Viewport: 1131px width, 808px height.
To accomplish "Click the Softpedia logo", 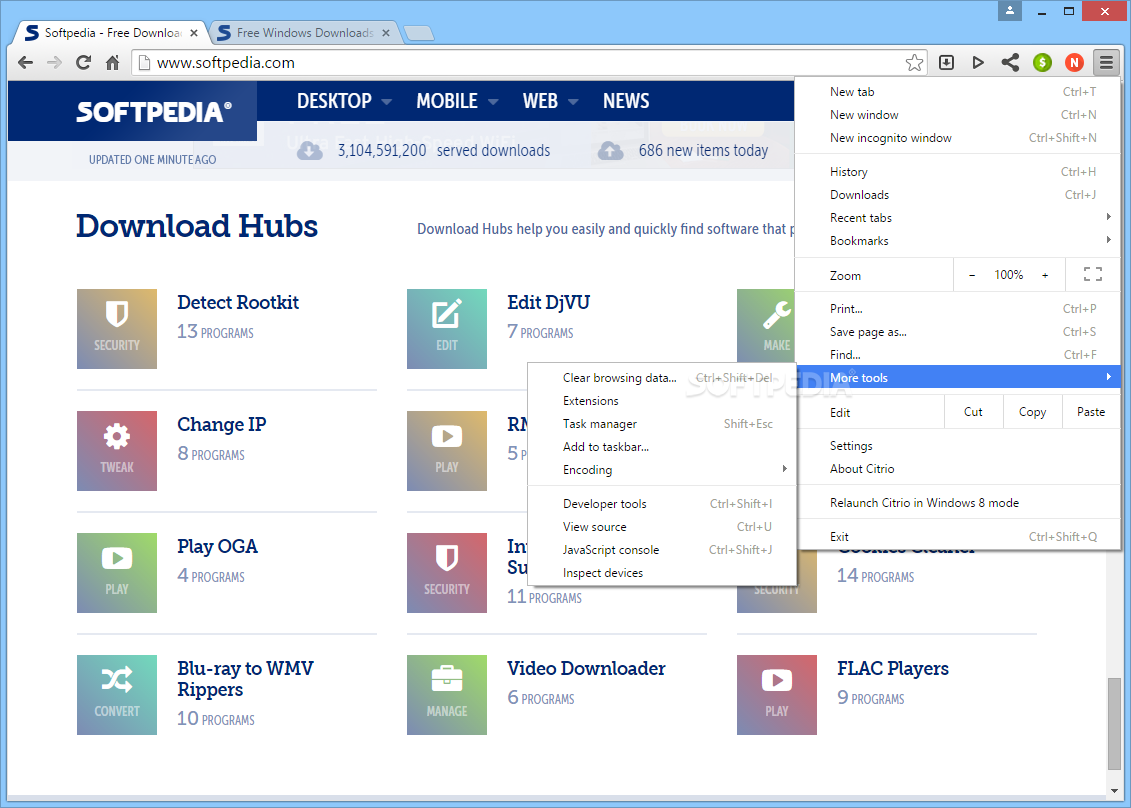I will [x=154, y=111].
